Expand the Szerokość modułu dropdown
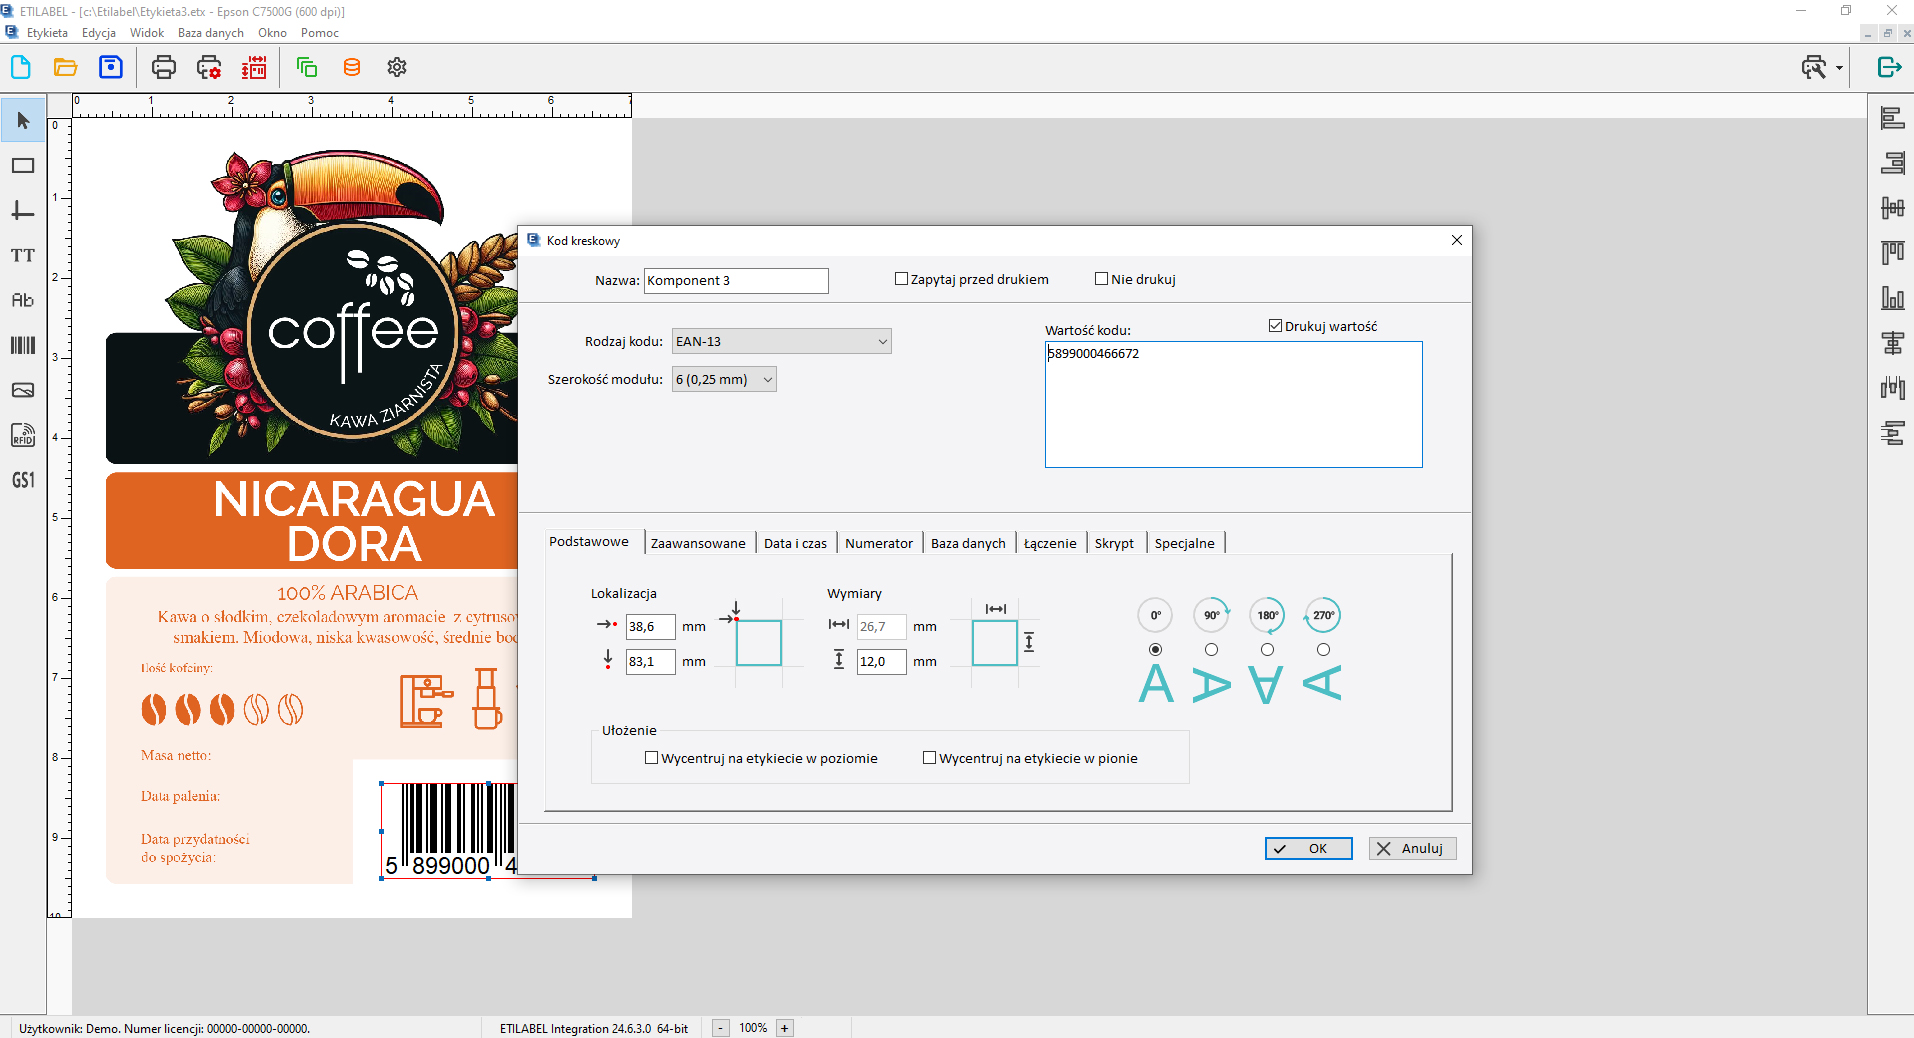The image size is (1914, 1038). (x=724, y=379)
